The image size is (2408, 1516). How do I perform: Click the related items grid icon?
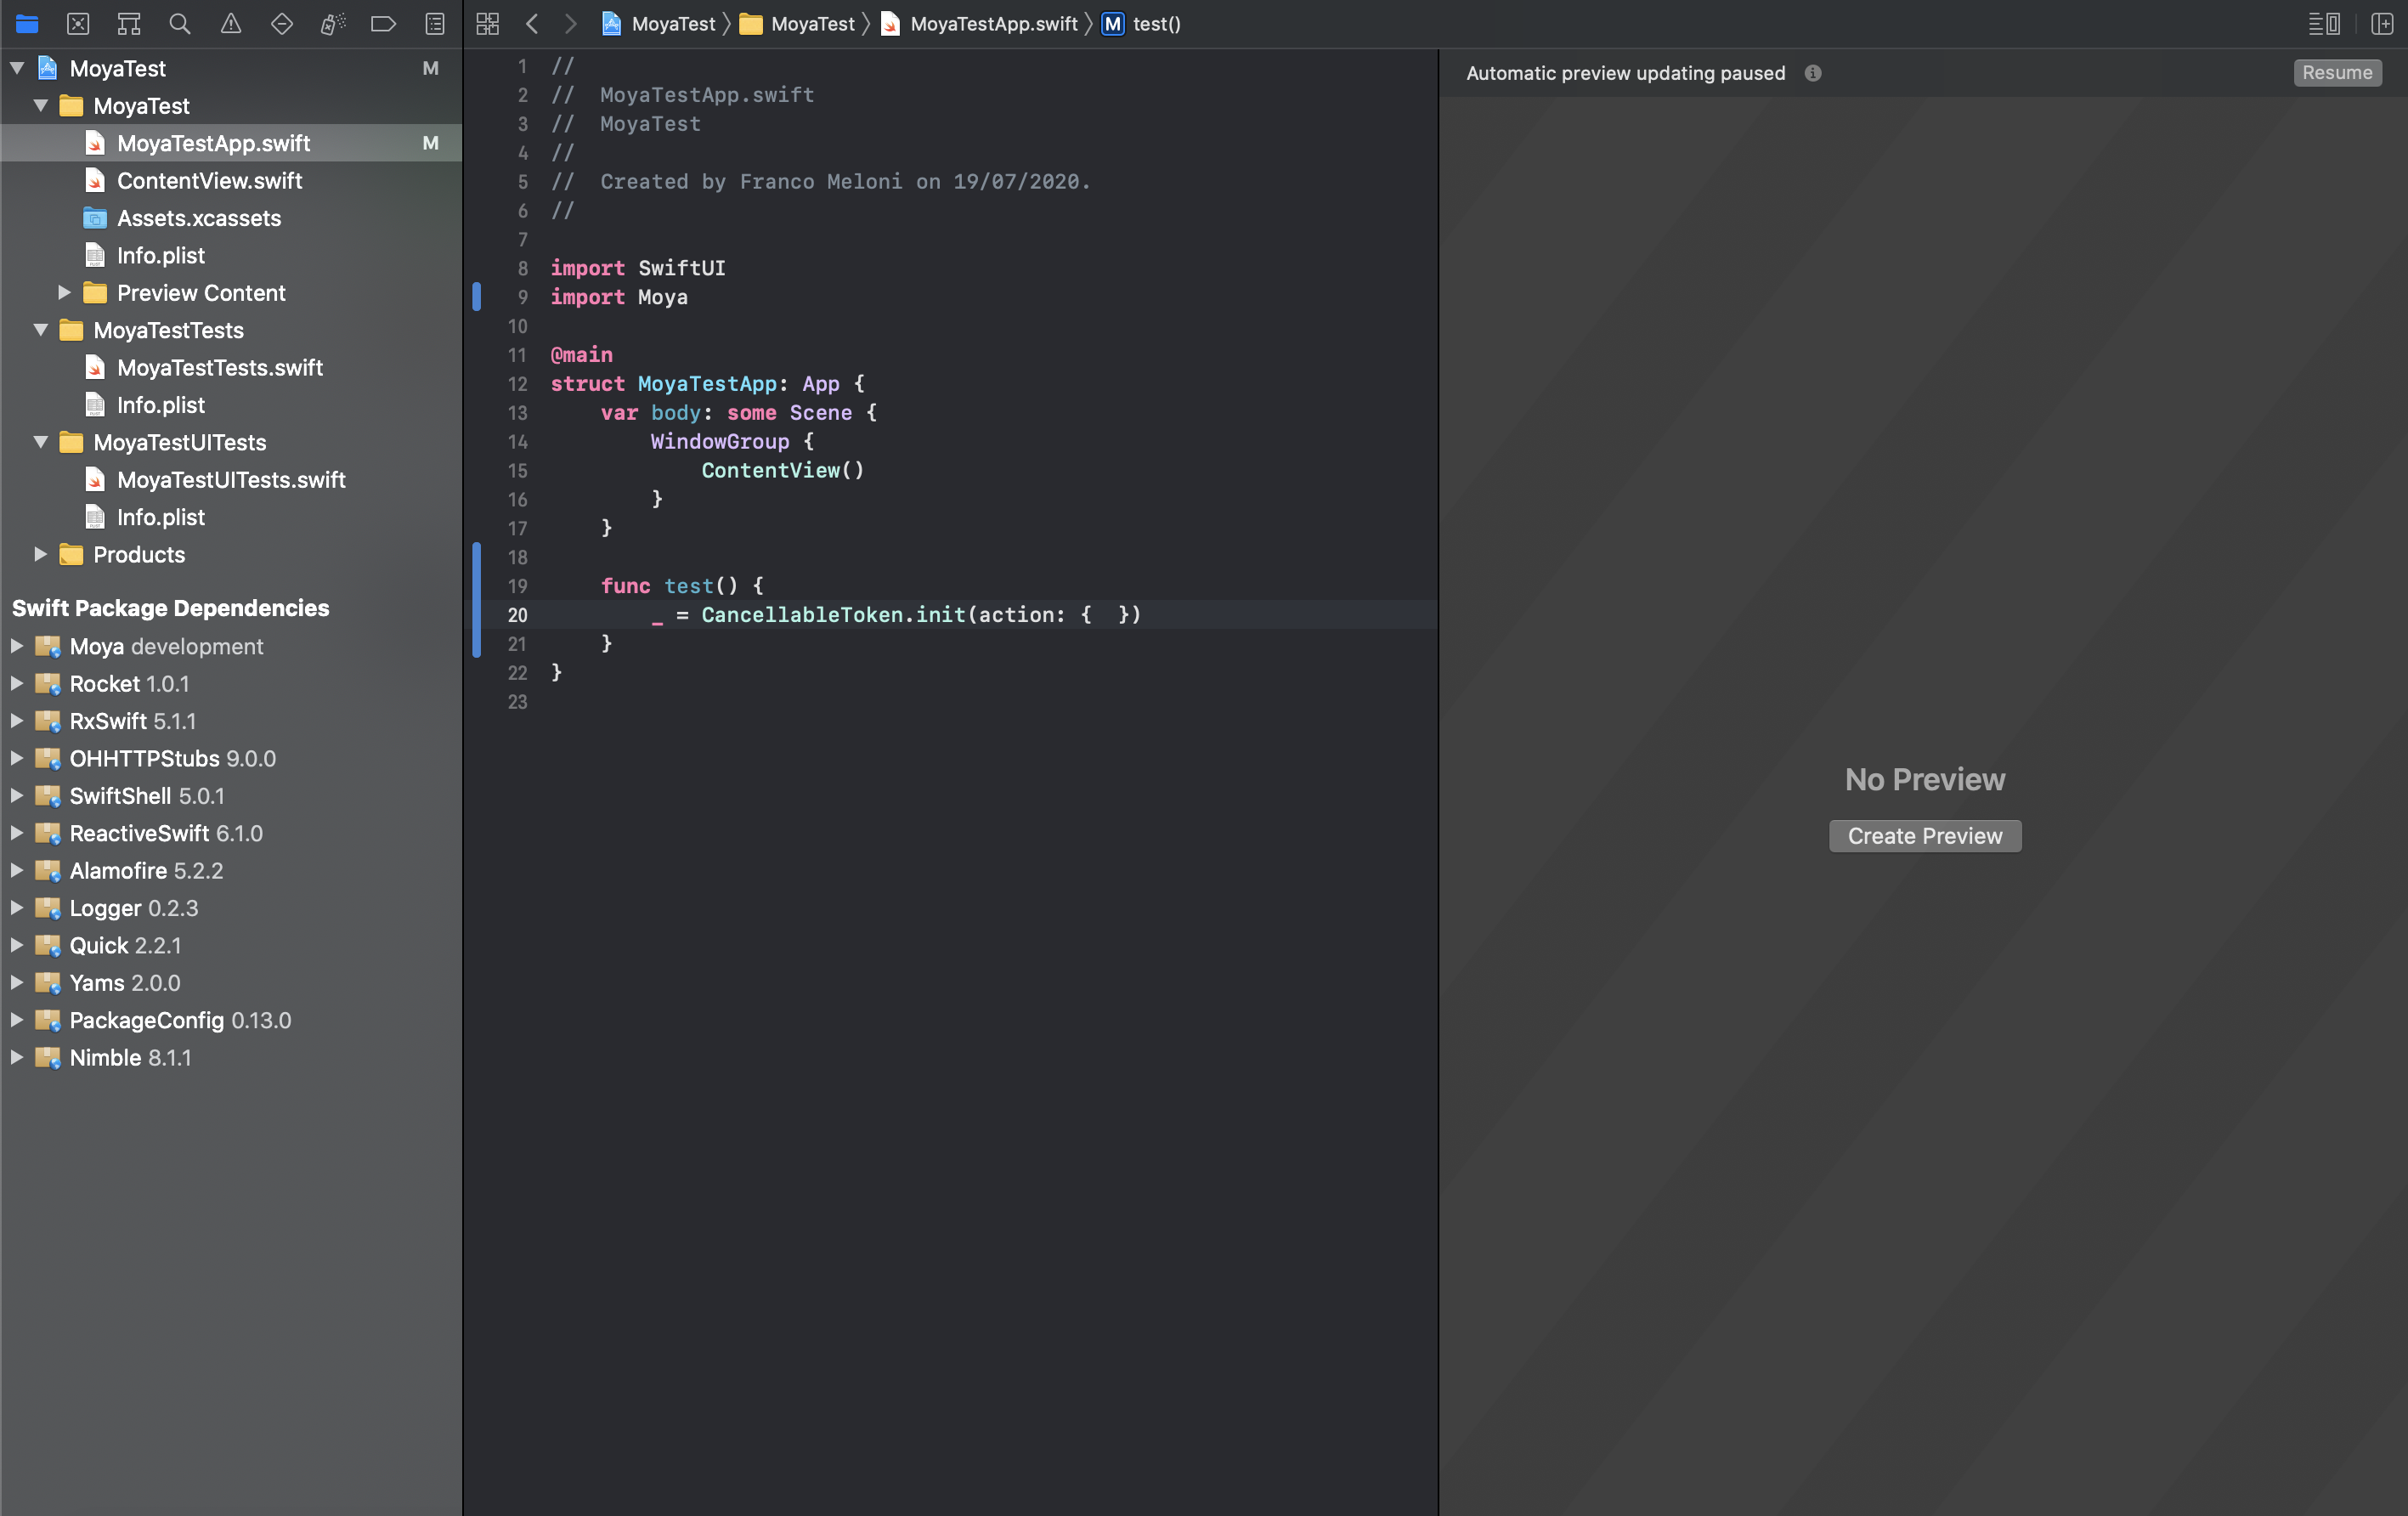(x=488, y=24)
